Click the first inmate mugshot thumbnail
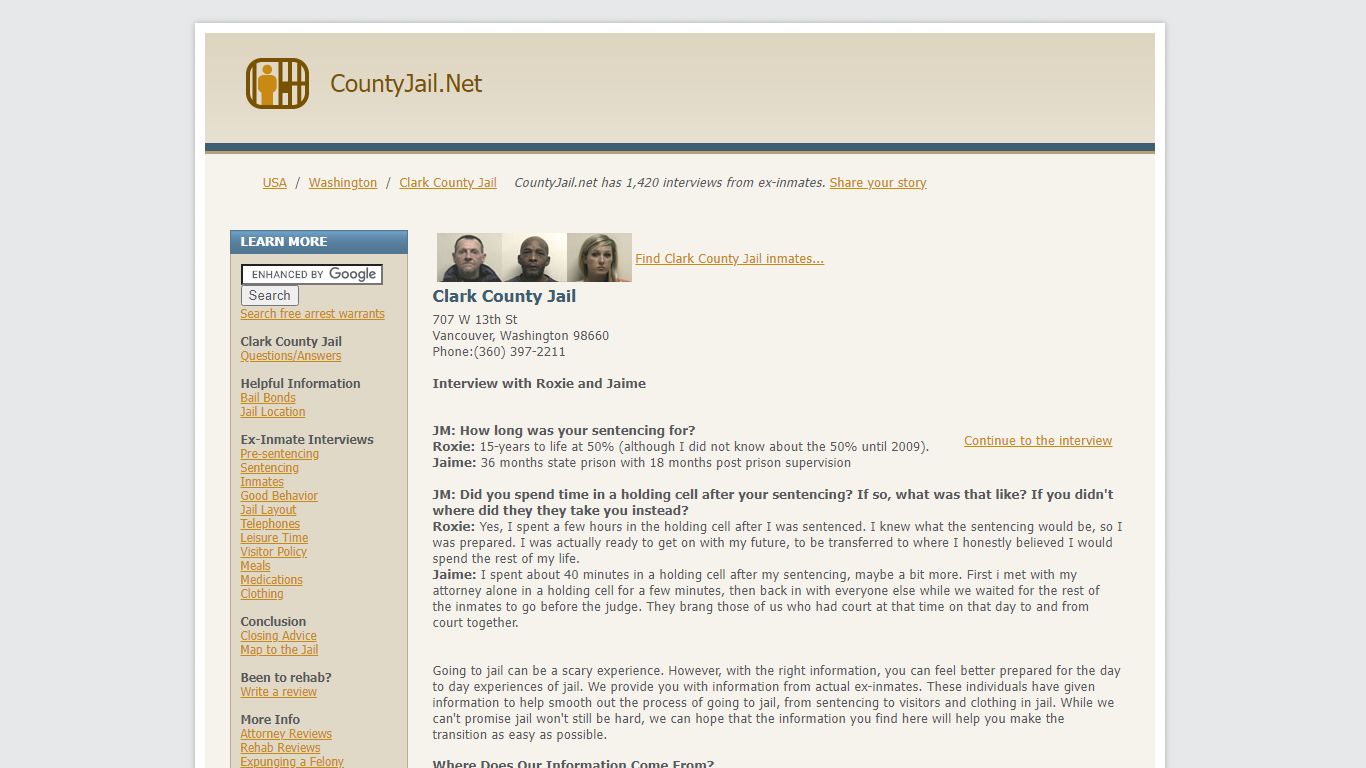Screen dimensions: 1366x768 [469, 258]
